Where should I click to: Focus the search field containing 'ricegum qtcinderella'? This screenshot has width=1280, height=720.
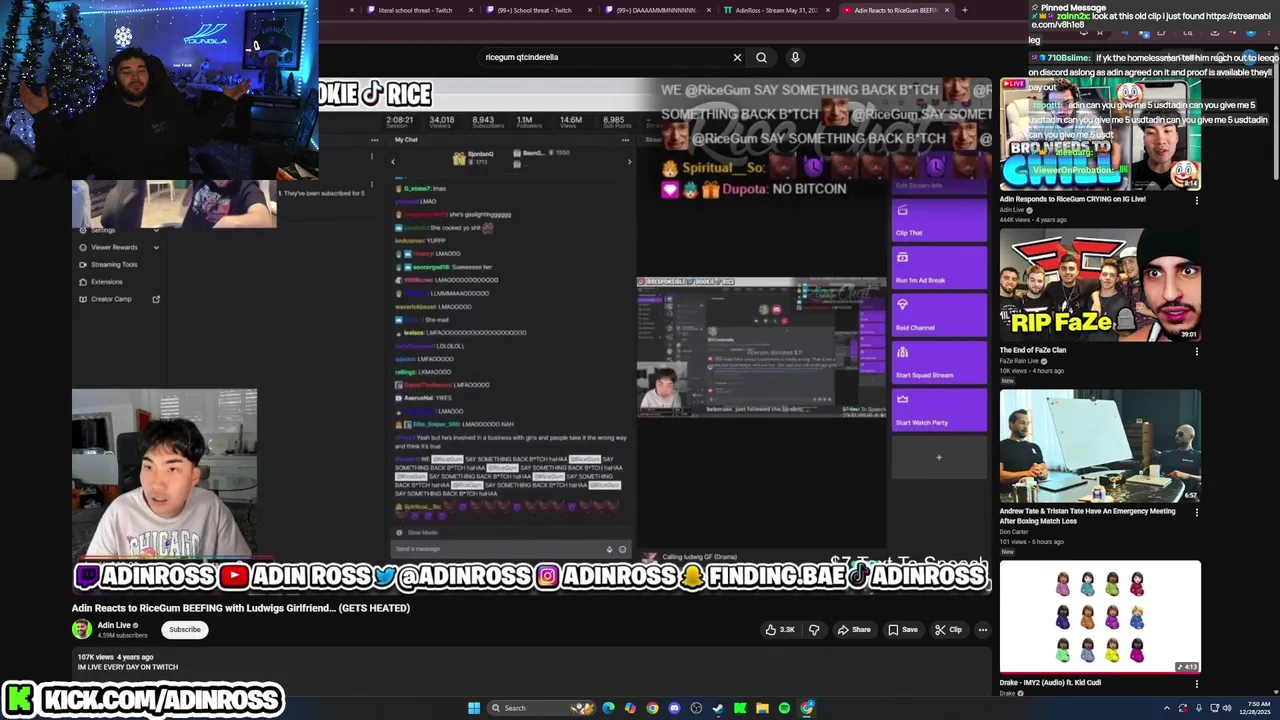point(605,57)
